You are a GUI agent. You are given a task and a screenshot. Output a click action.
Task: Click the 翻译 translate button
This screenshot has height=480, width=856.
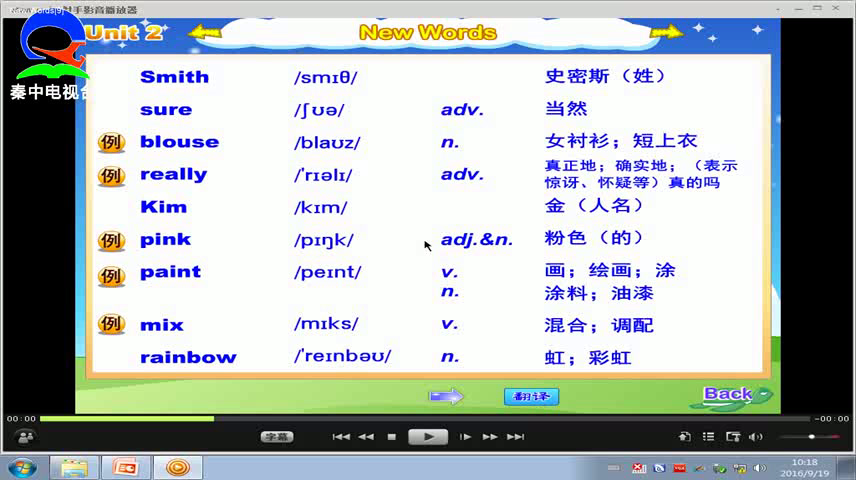[531, 396]
